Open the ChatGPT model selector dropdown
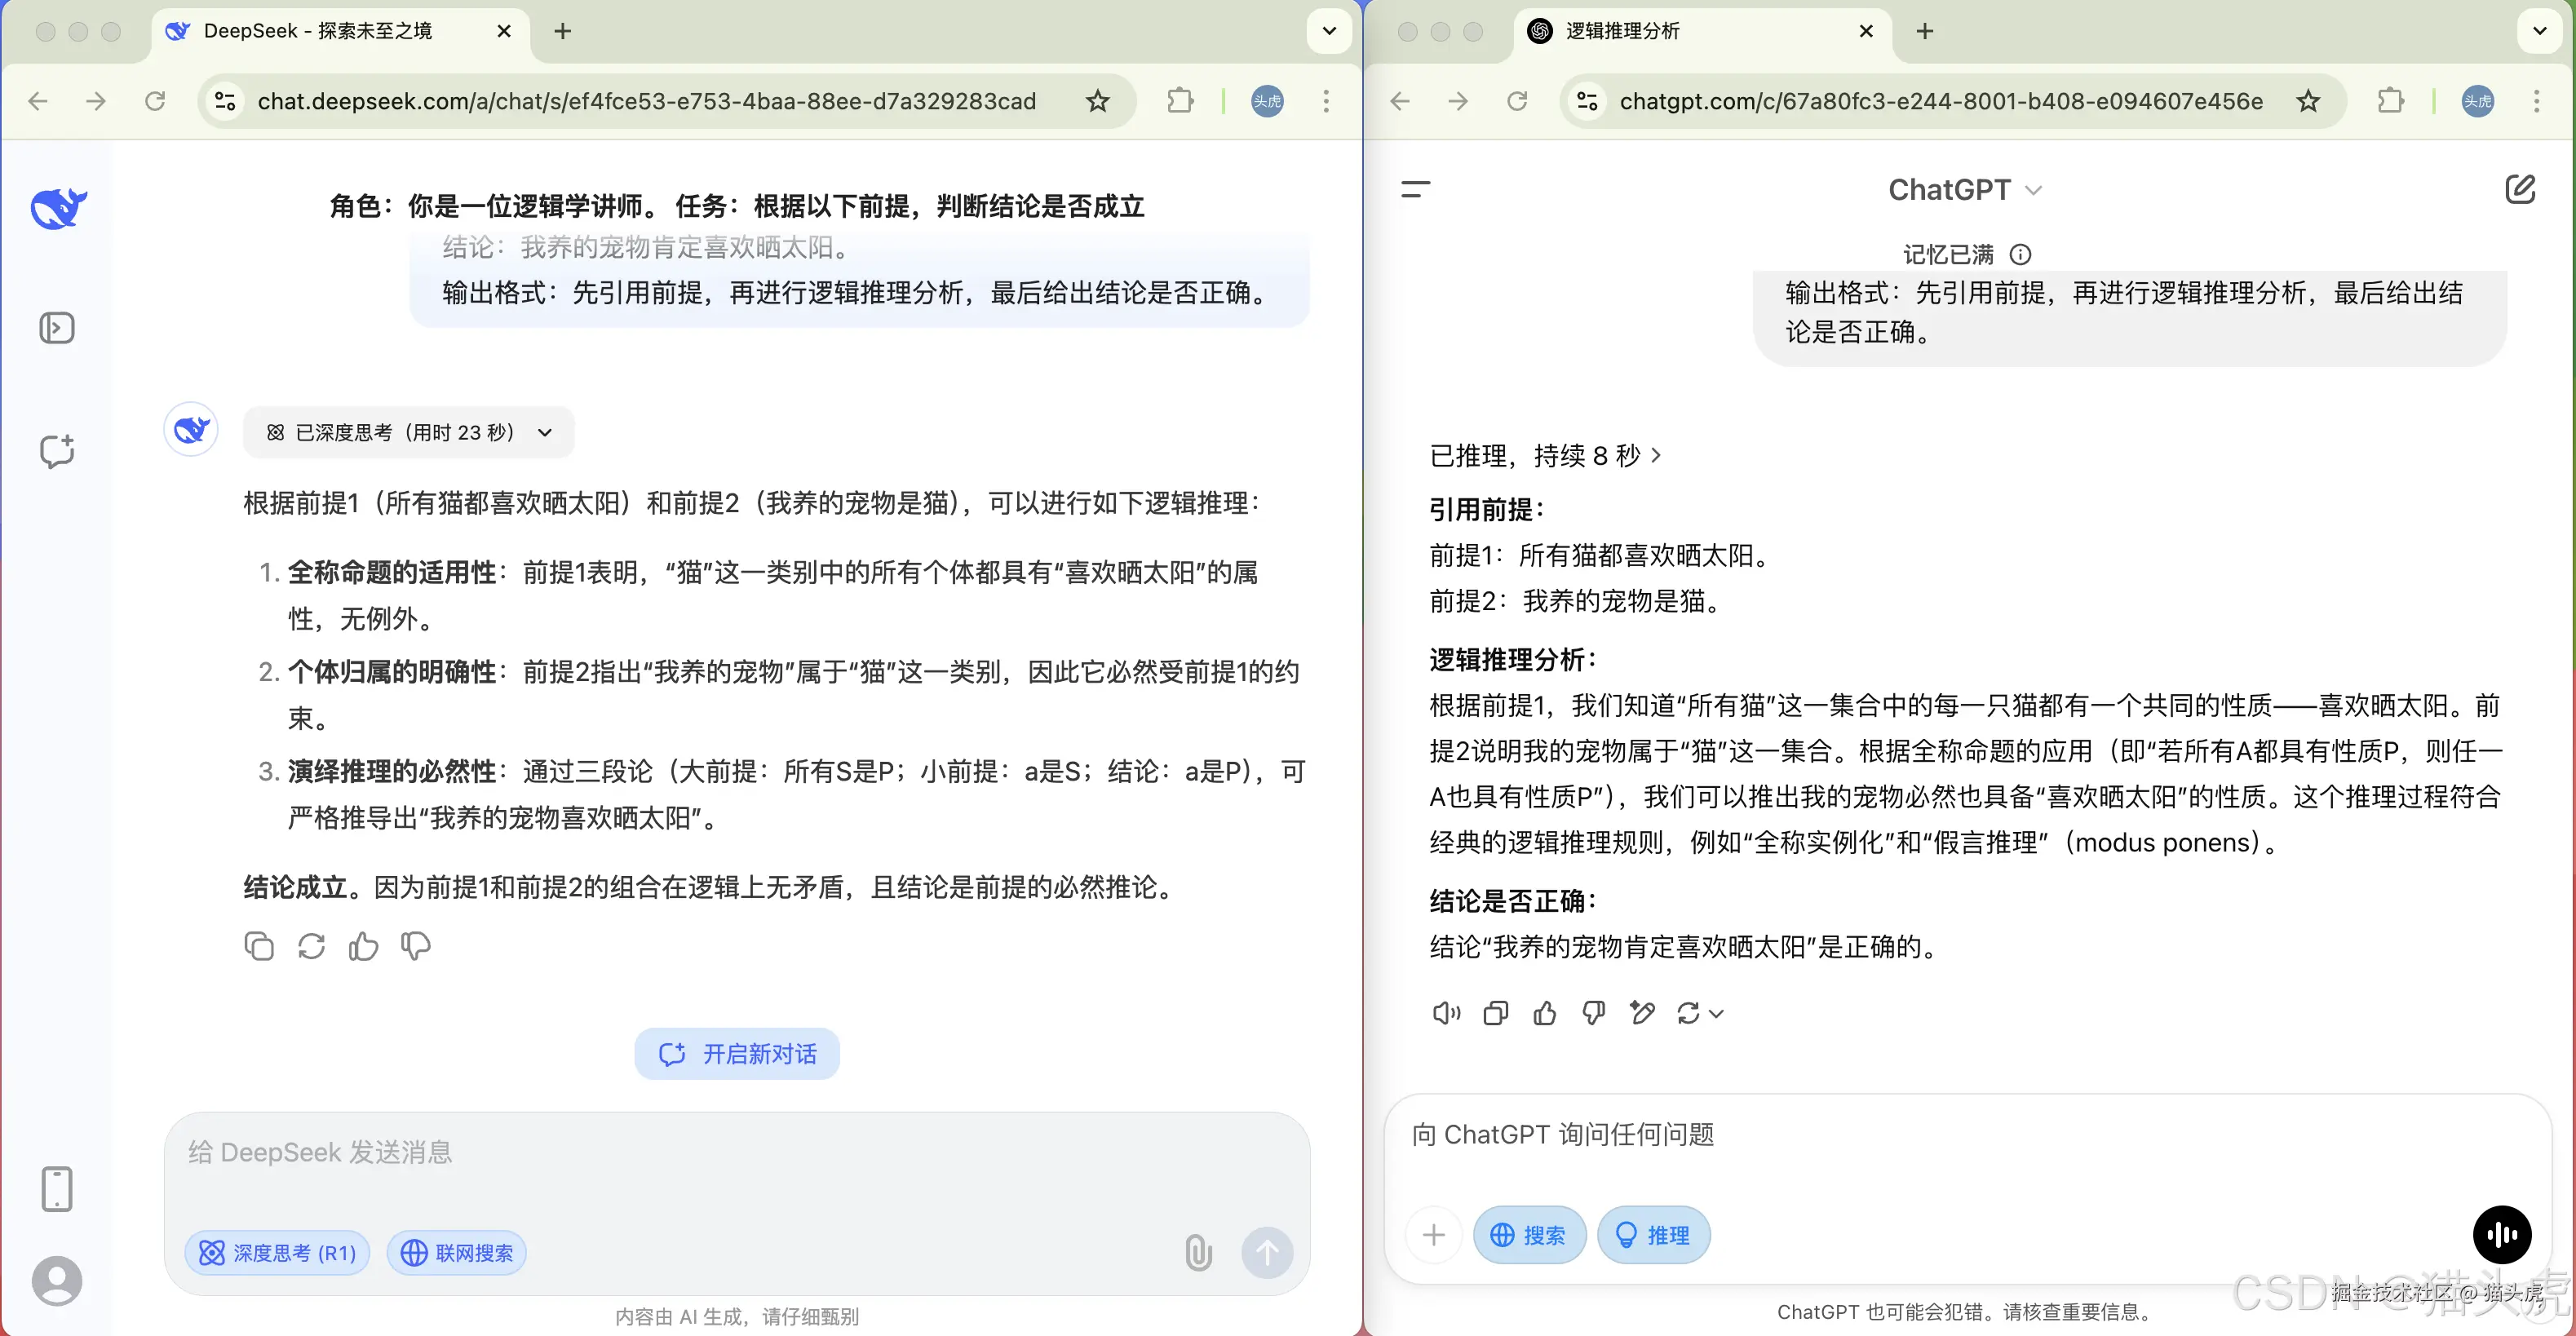Image resolution: width=2576 pixels, height=1336 pixels. tap(1964, 189)
